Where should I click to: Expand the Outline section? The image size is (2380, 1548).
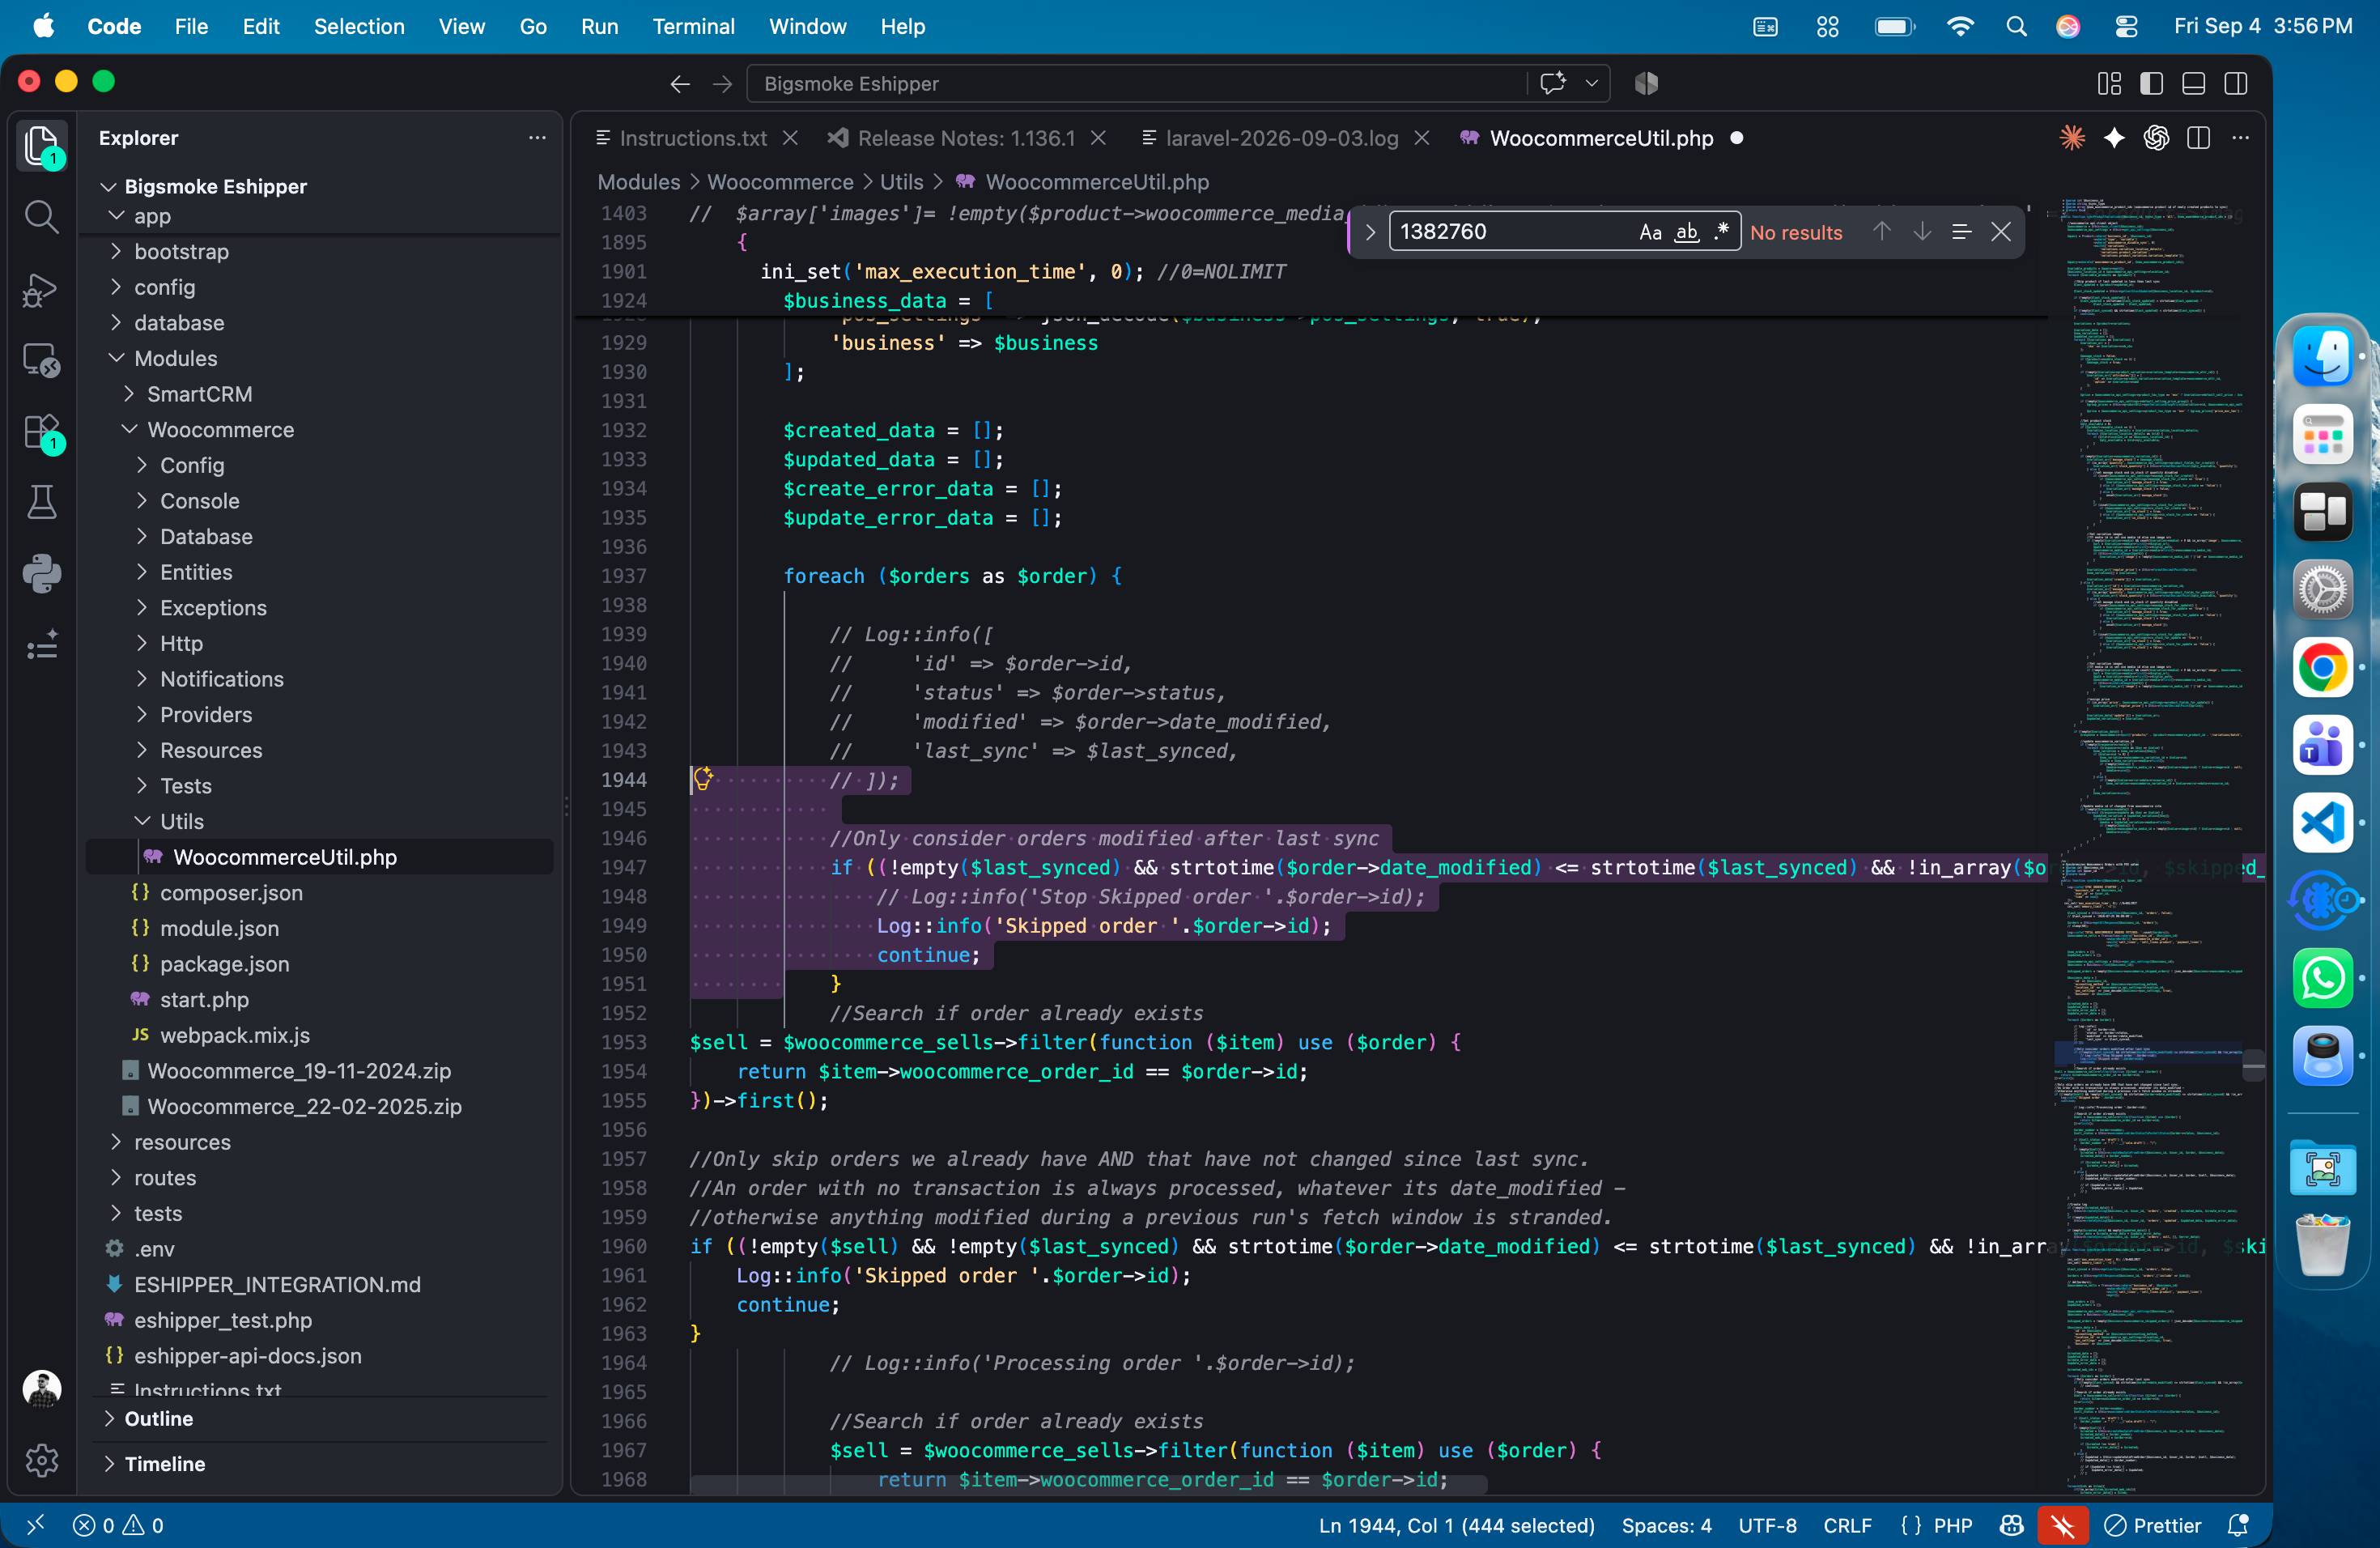[158, 1418]
